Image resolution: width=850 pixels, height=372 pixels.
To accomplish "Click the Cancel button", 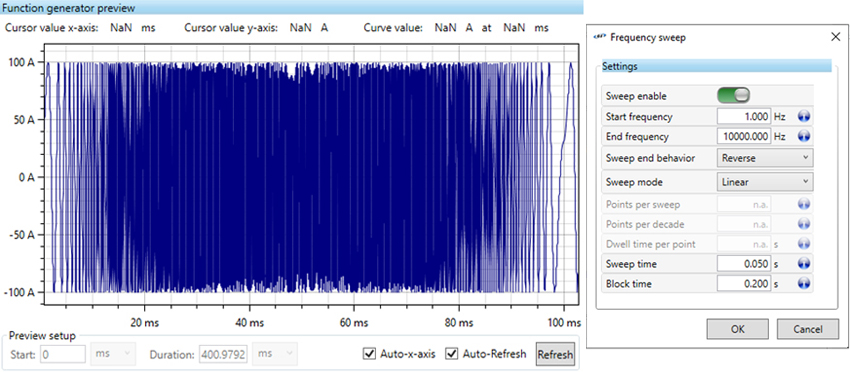I will (x=808, y=329).
